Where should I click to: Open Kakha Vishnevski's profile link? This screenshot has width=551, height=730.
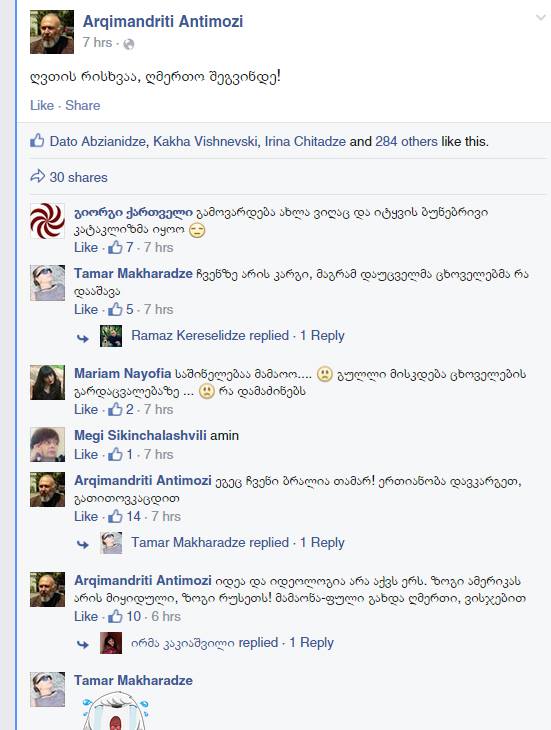pyautogui.click(x=205, y=141)
